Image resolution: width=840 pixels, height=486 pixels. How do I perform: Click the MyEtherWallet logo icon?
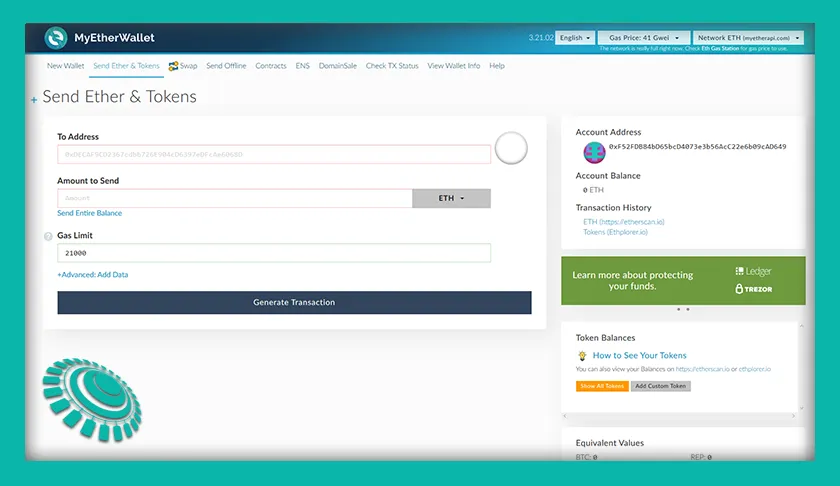pyautogui.click(x=56, y=38)
